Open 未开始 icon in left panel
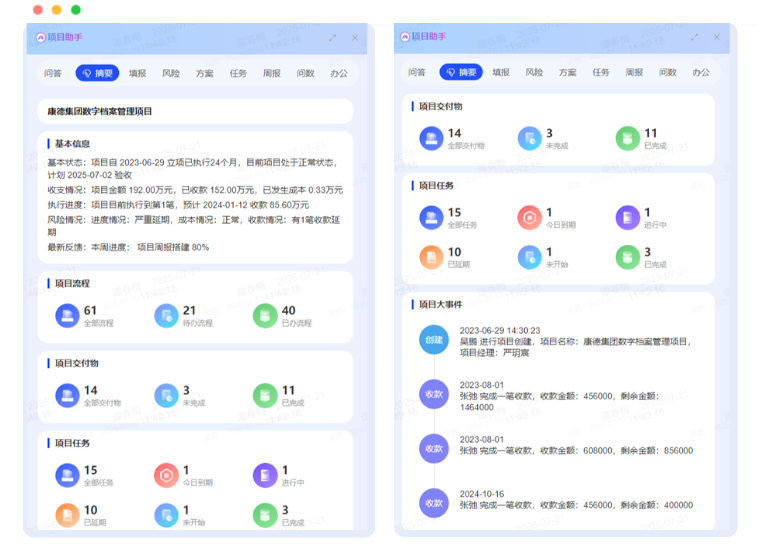 pyautogui.click(x=166, y=516)
